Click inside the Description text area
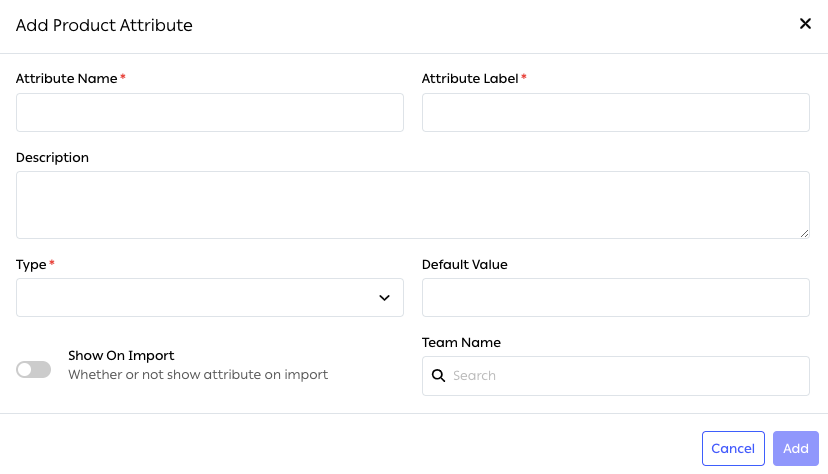828x474 pixels. (412, 205)
